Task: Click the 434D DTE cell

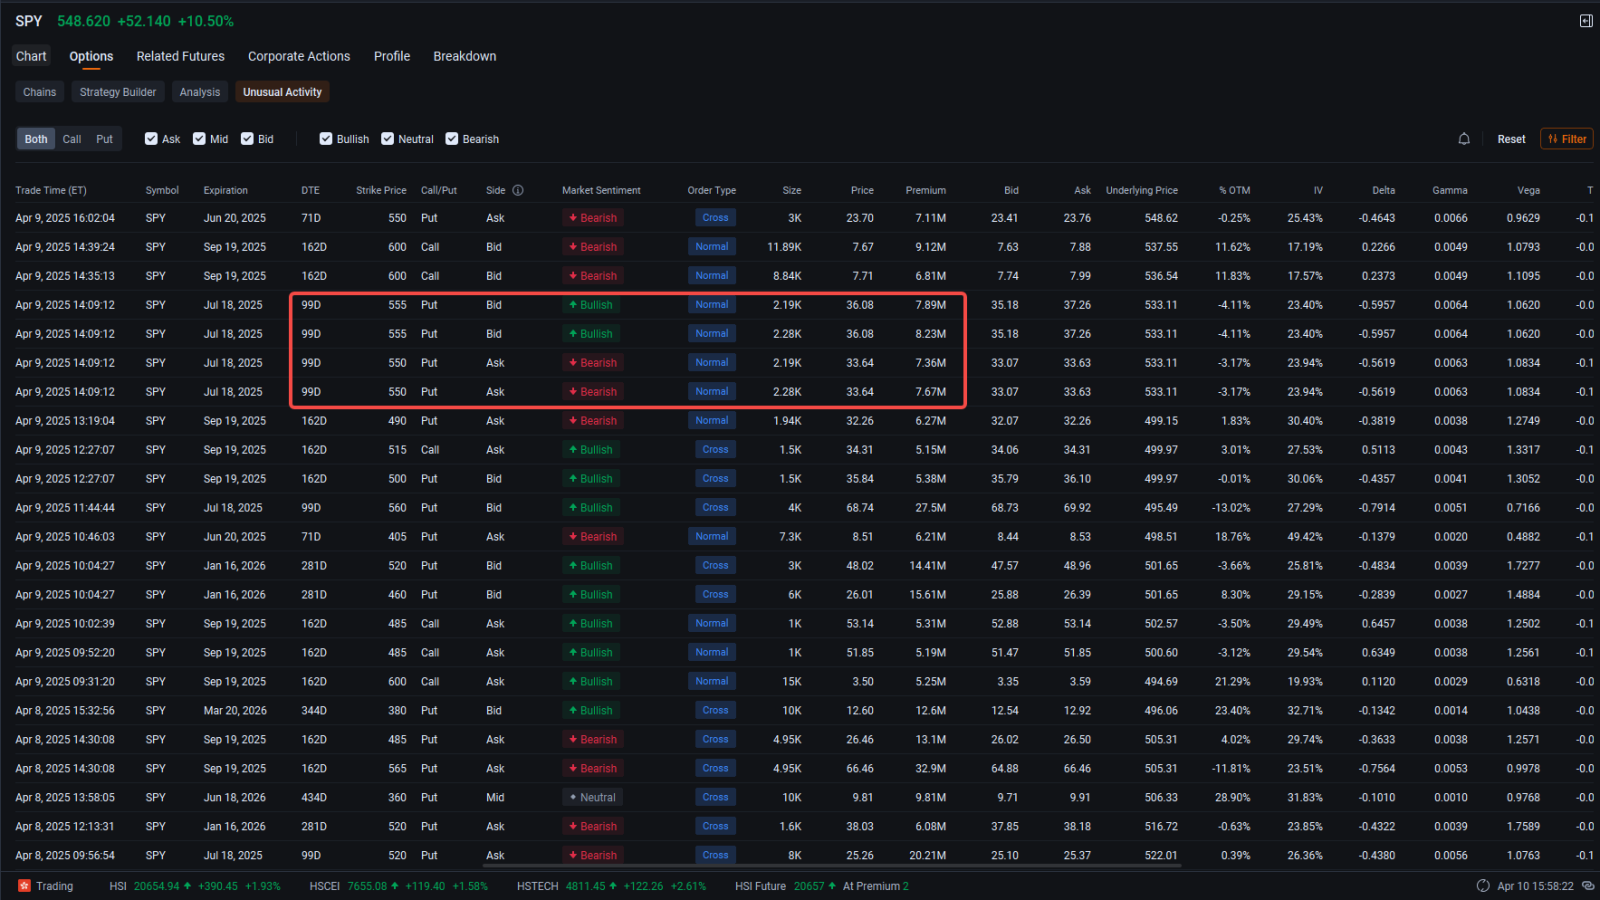Action: pos(314,798)
